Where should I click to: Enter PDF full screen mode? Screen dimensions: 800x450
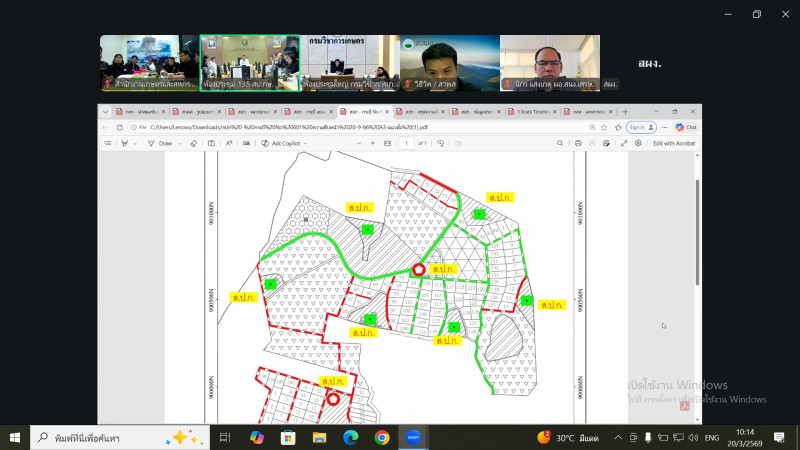click(624, 143)
